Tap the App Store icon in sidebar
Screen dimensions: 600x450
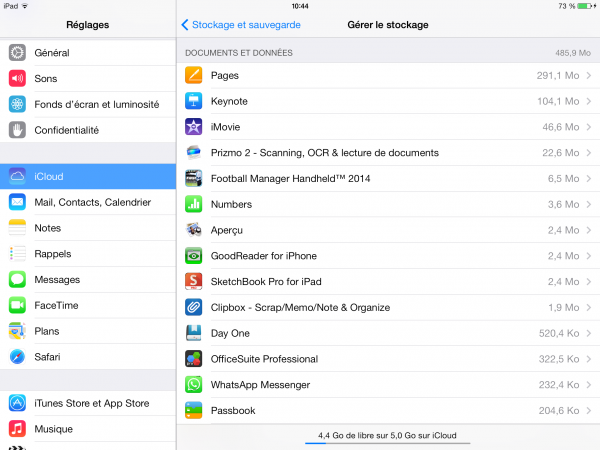pyautogui.click(x=17, y=403)
